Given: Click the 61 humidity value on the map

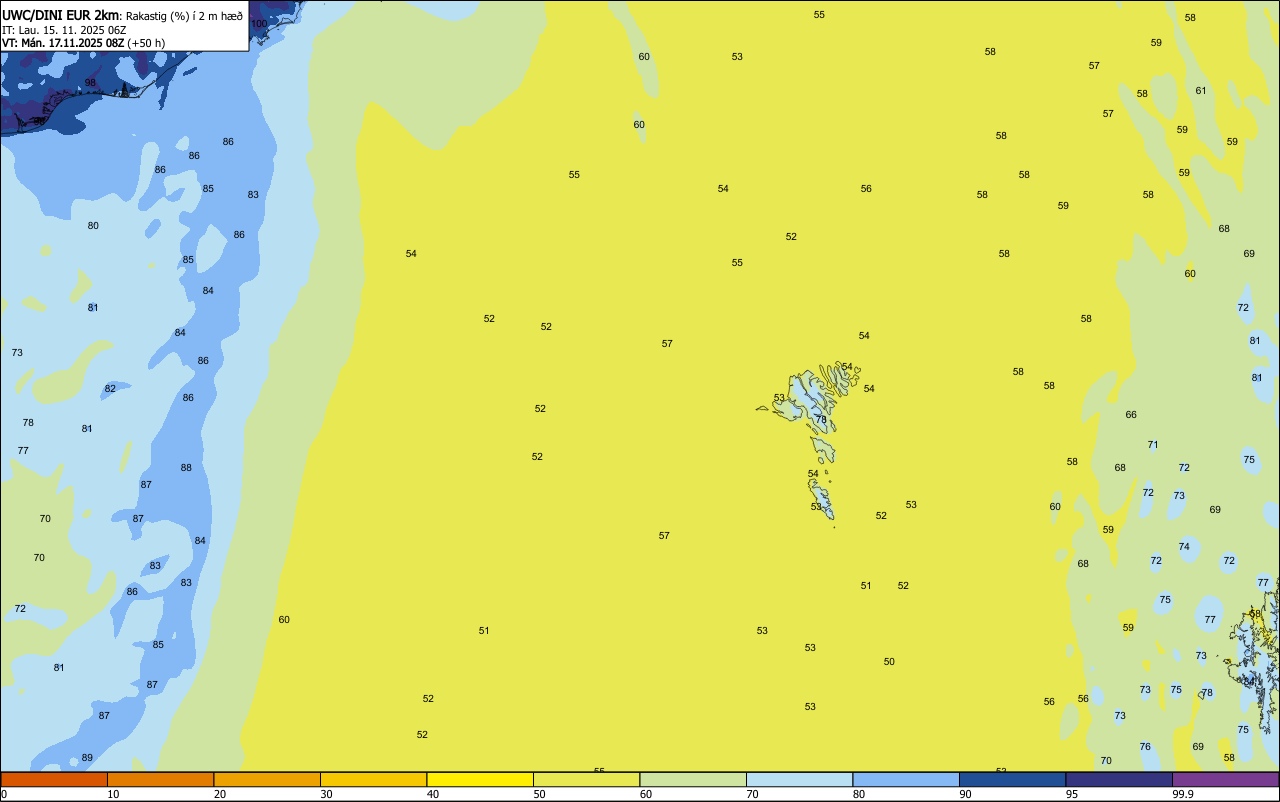Looking at the screenshot, I should (x=1201, y=91).
